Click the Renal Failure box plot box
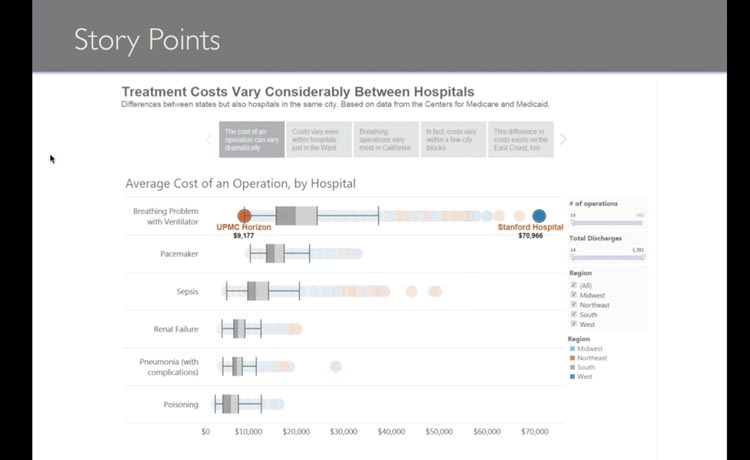 (239, 329)
